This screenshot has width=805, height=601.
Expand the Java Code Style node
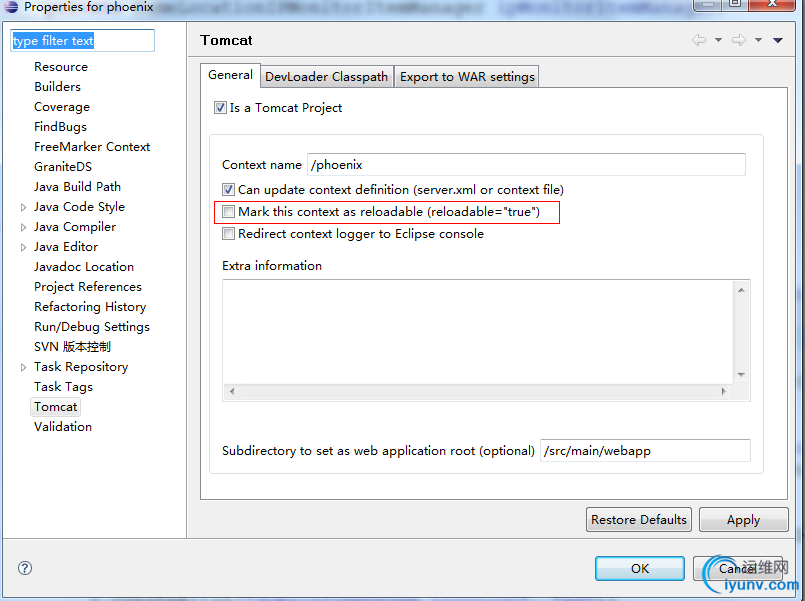(23, 207)
